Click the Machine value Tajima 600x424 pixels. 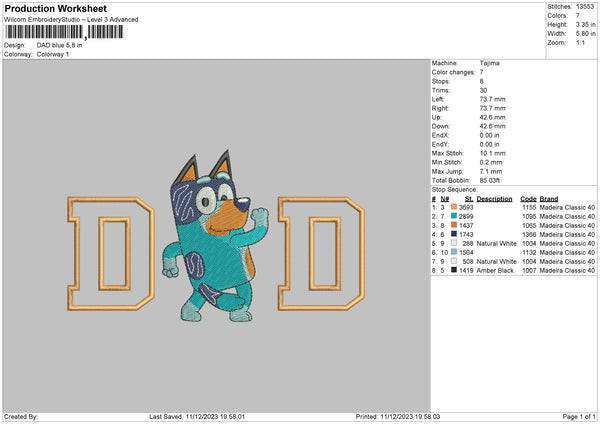pyautogui.click(x=492, y=64)
